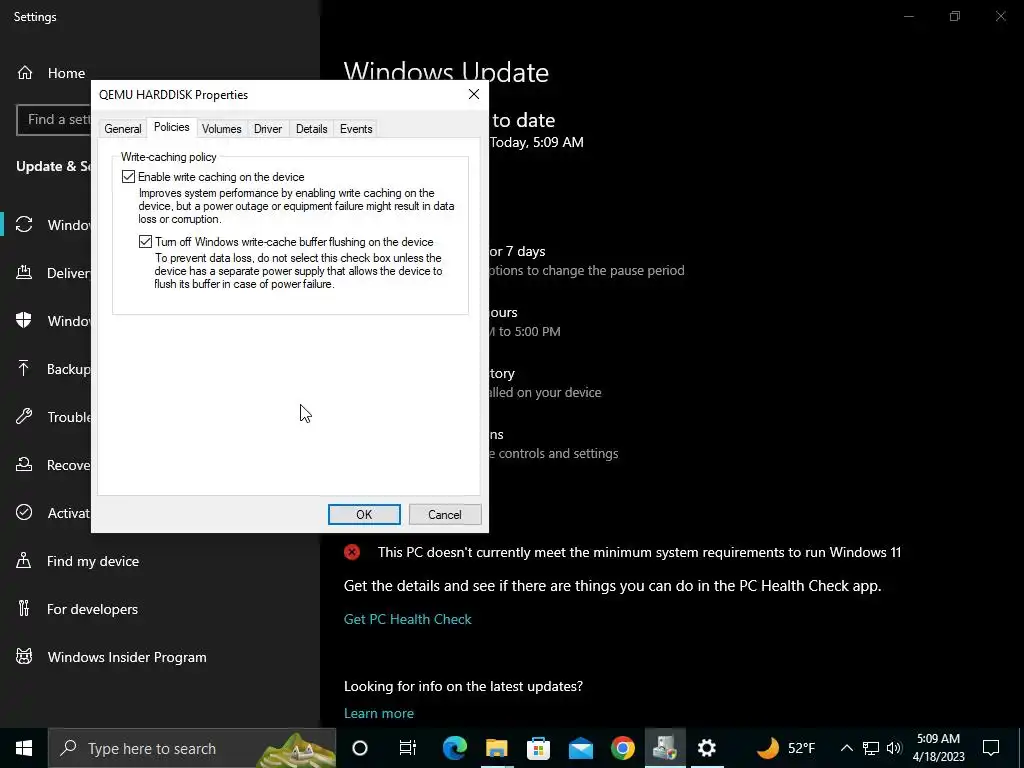Close the QEMU HARDDISK Properties dialog
Screen dimensions: 1024x768
(x=474, y=95)
